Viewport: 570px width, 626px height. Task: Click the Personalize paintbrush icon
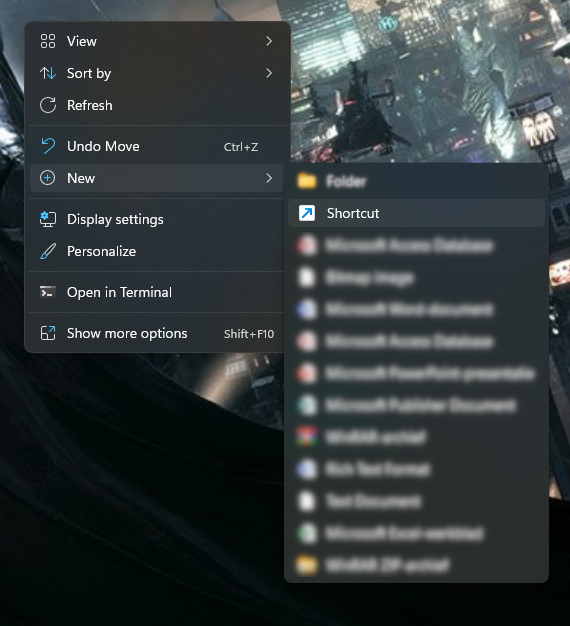point(48,252)
